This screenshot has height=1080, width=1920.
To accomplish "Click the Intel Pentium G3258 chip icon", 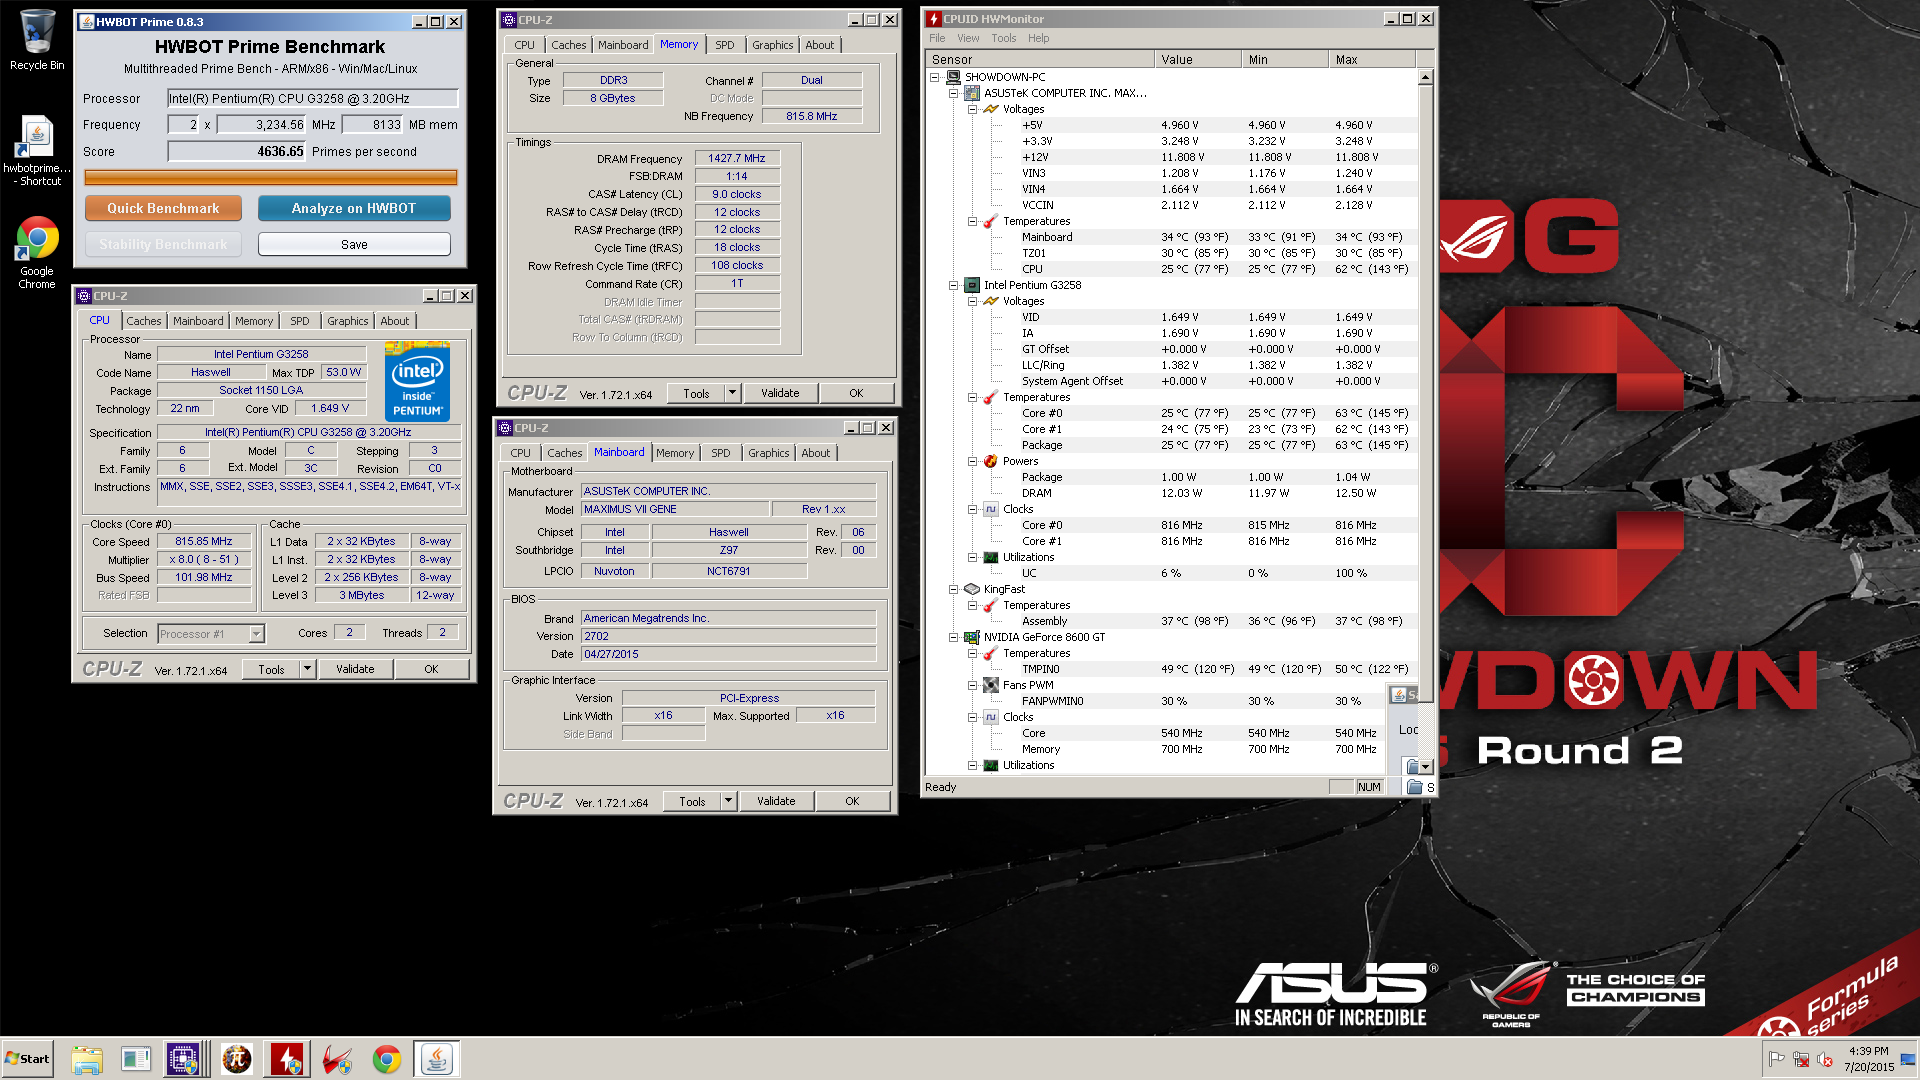I will (x=972, y=285).
